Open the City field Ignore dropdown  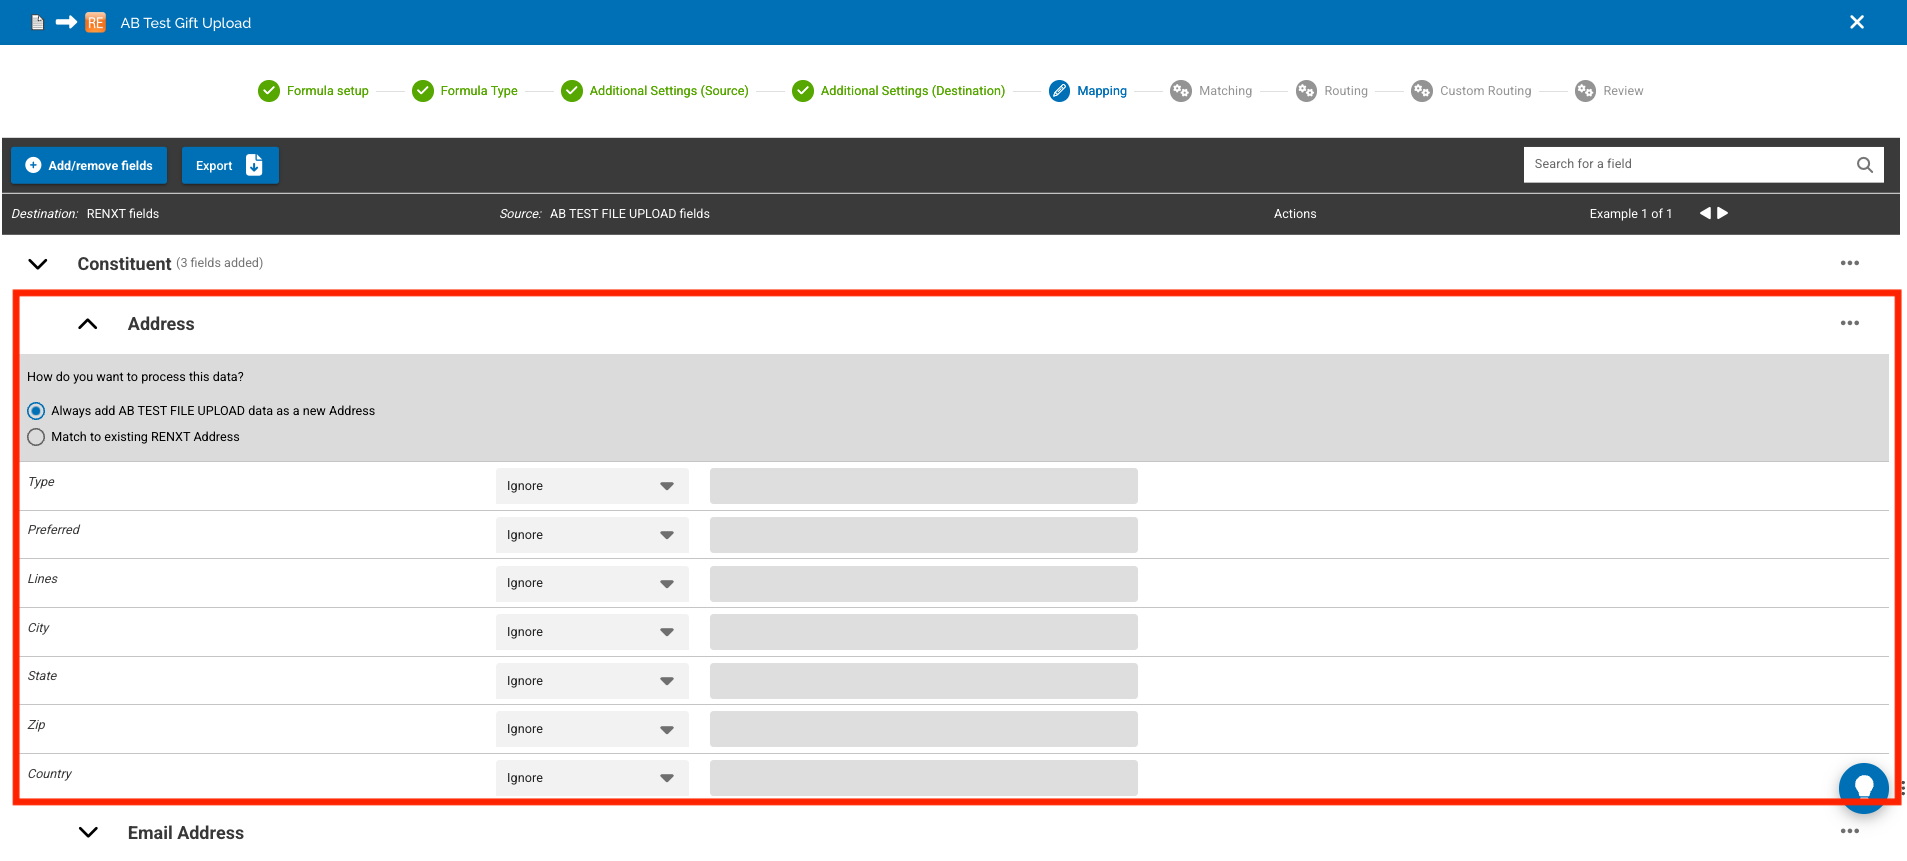592,632
